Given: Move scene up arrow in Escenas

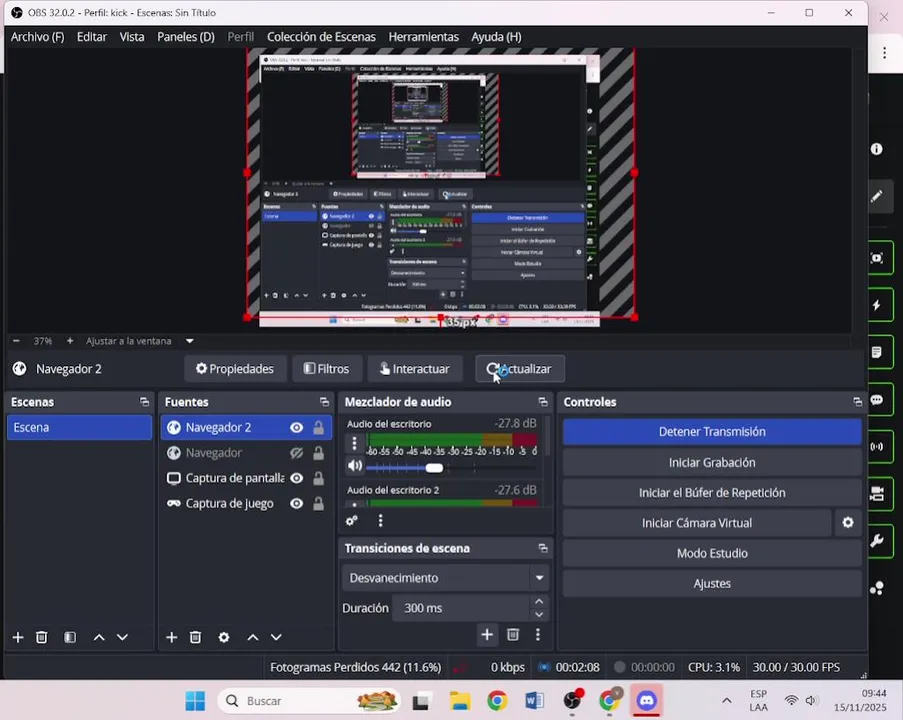Looking at the screenshot, I should [x=99, y=637].
